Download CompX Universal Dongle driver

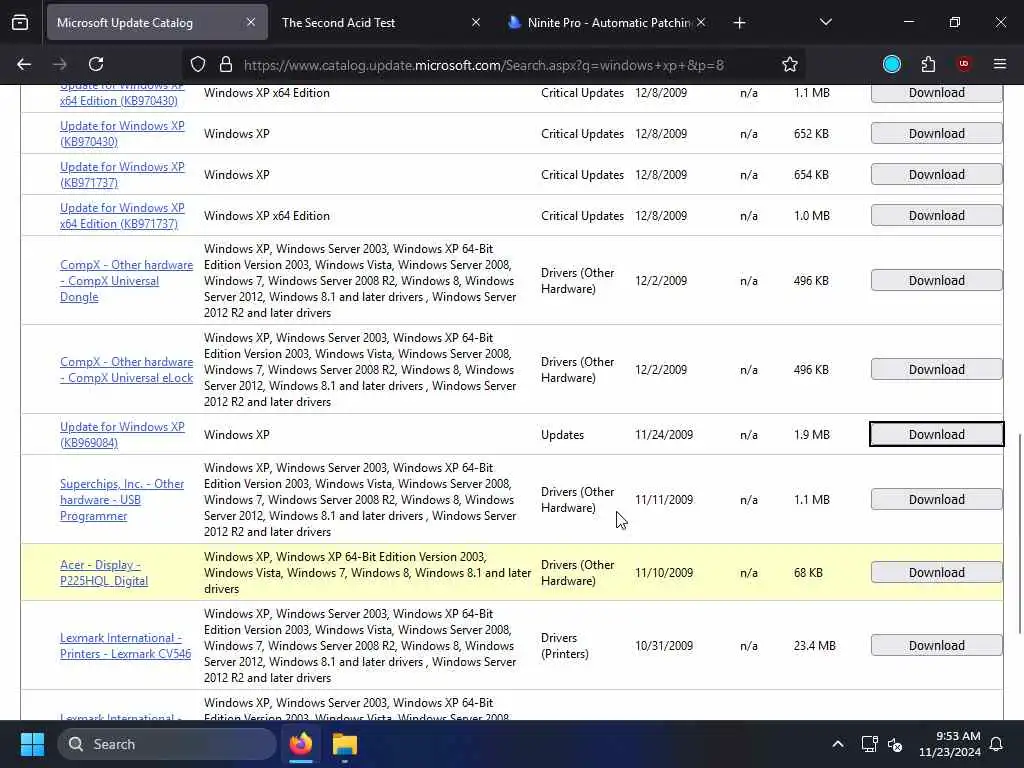(x=936, y=280)
